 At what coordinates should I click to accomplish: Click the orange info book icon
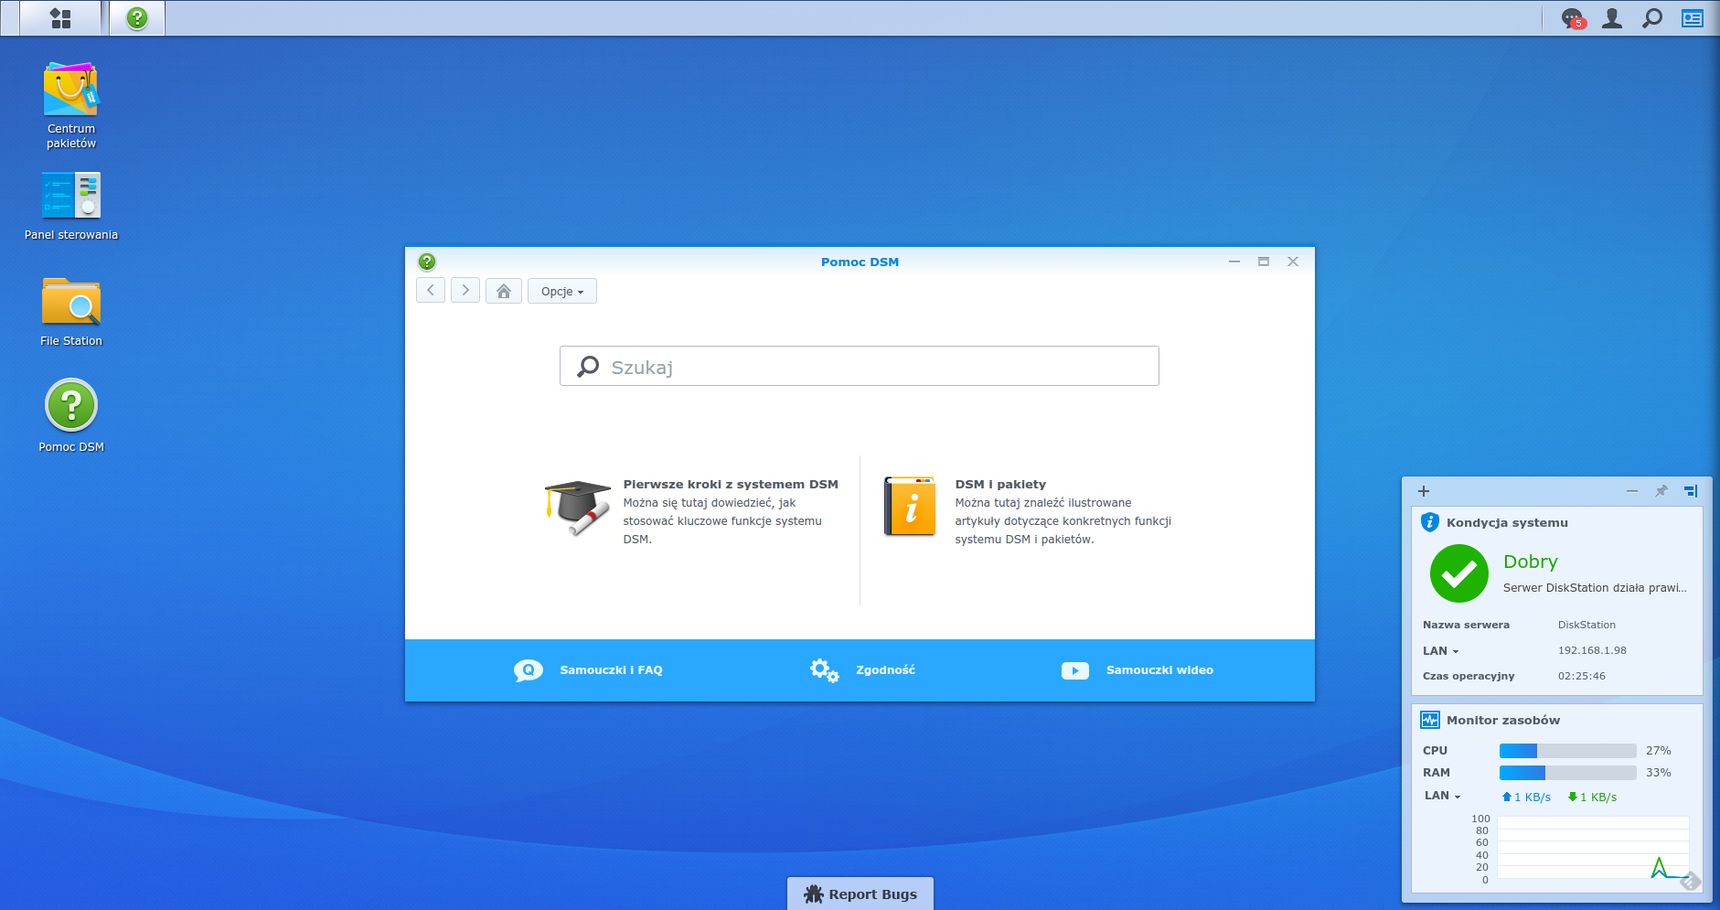(909, 506)
